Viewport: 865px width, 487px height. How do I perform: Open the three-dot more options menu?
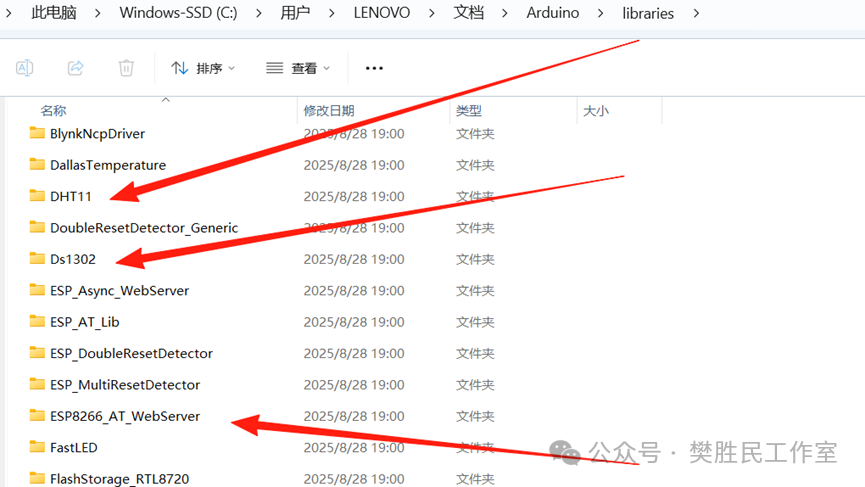pyautogui.click(x=374, y=68)
